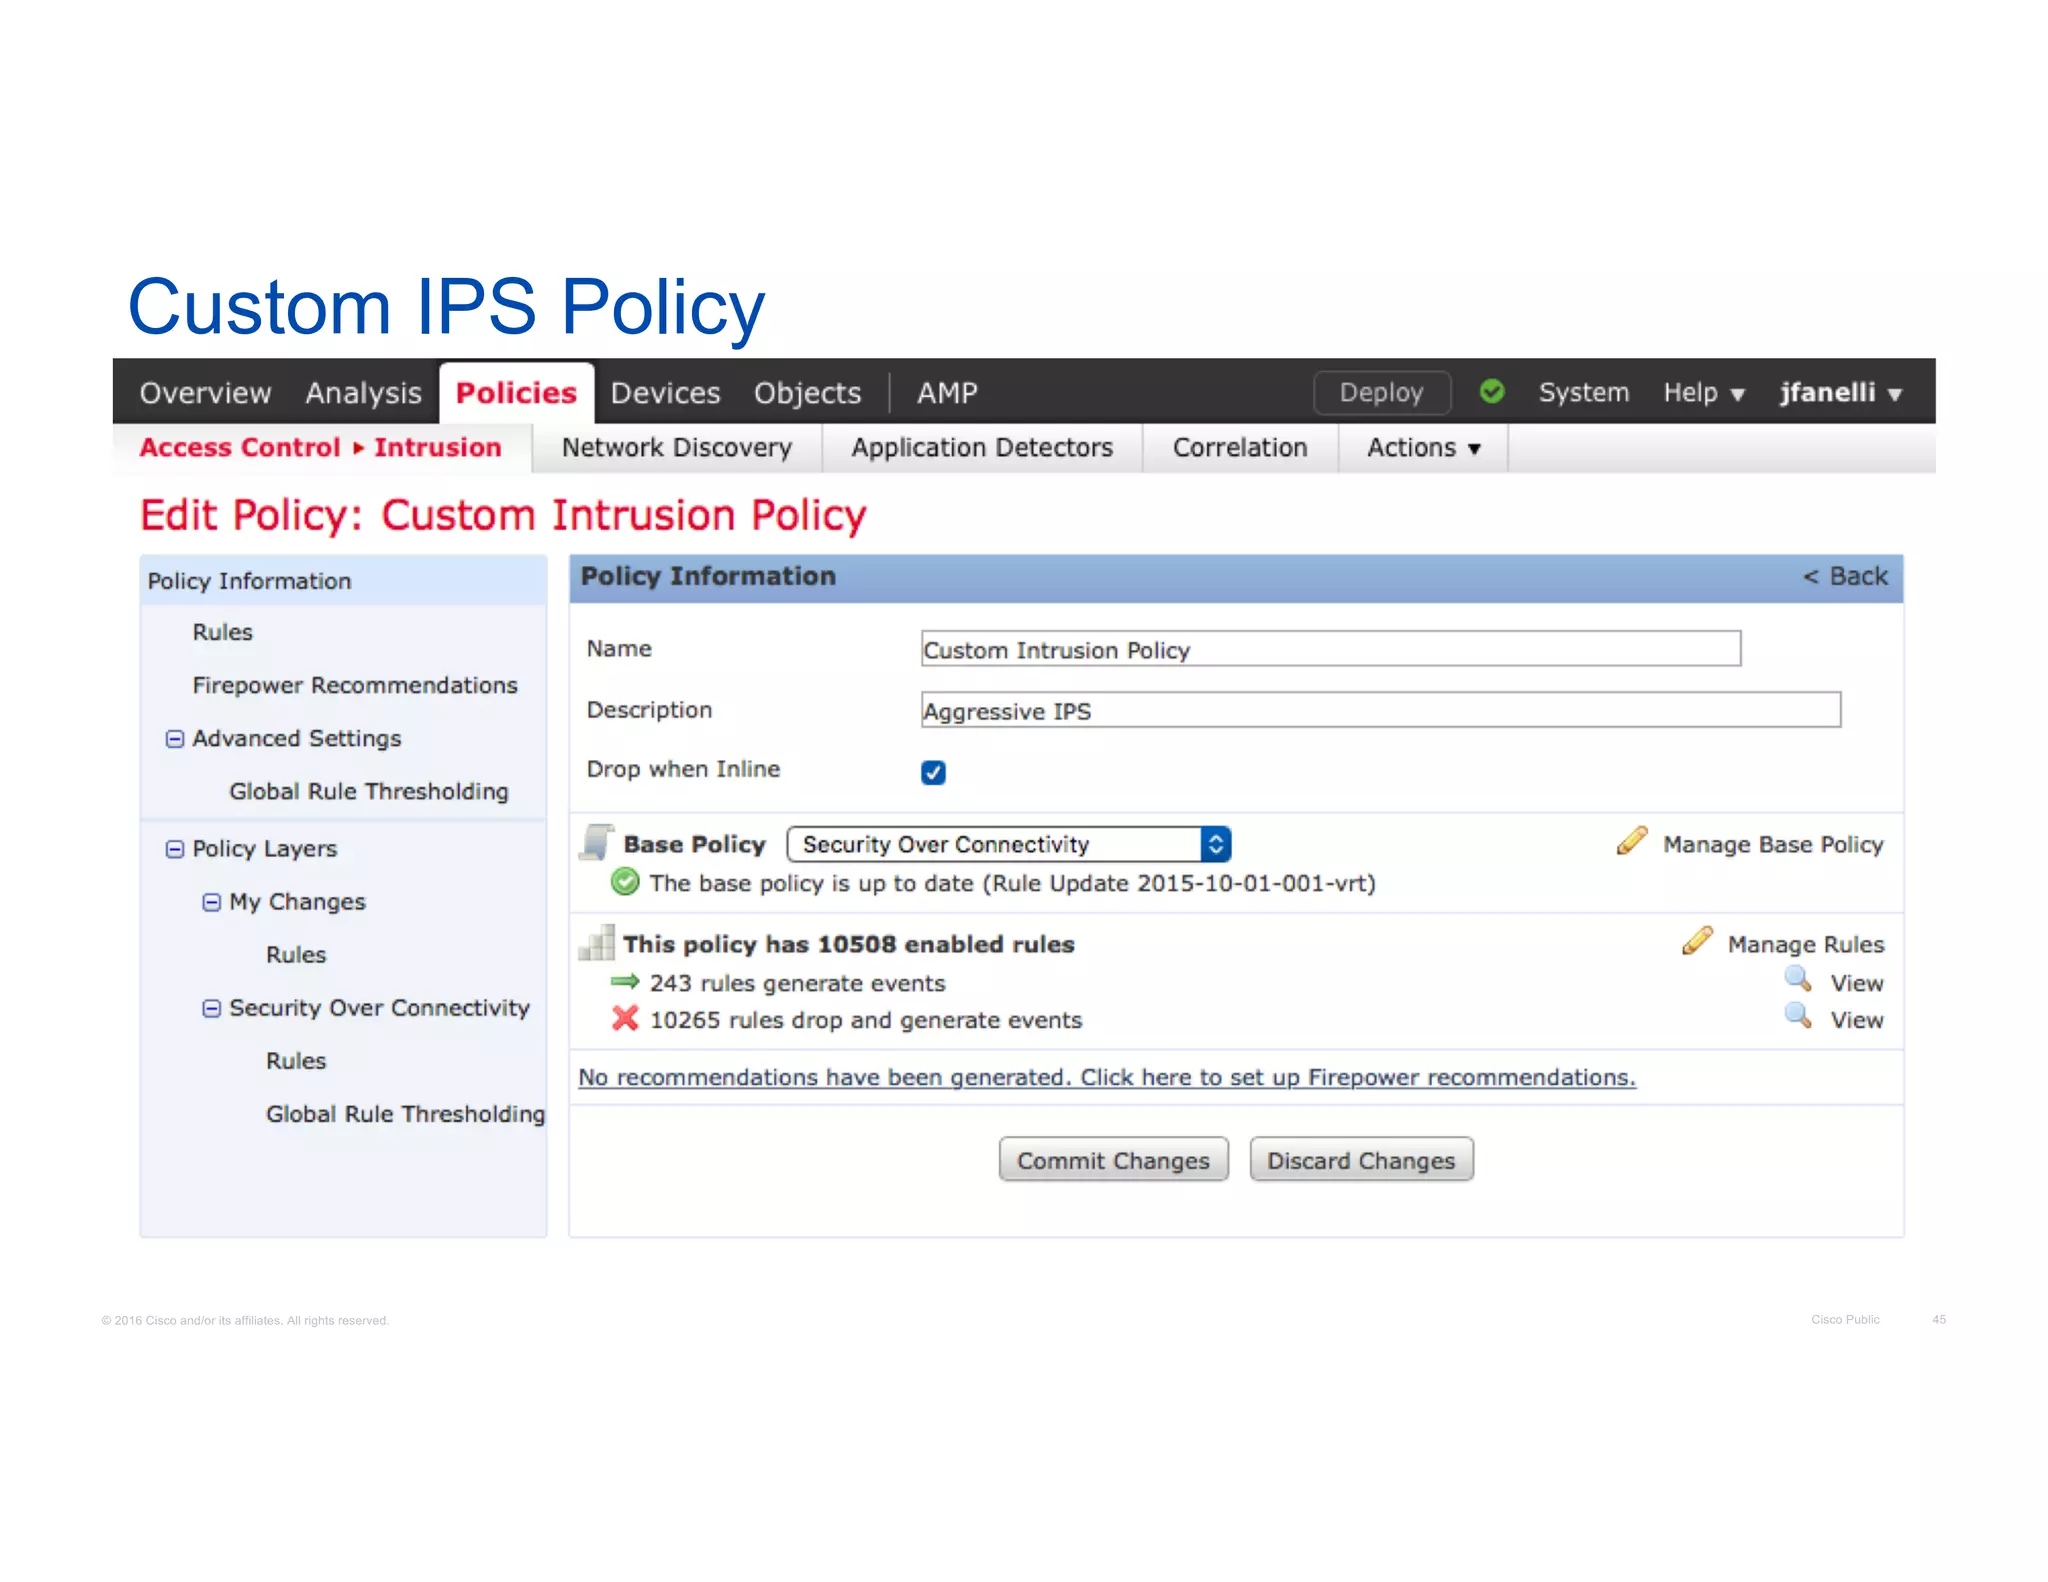2048x1582 pixels.
Task: Click the Intrusion breadcrumb
Action: (x=438, y=448)
